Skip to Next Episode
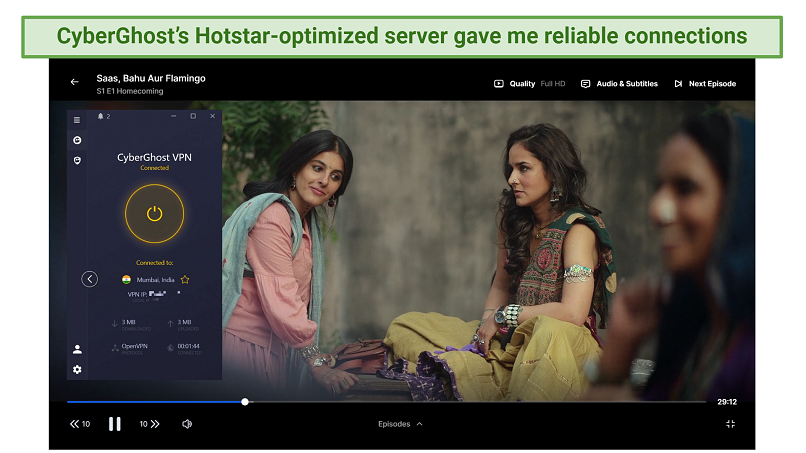806x453 pixels. pos(705,84)
